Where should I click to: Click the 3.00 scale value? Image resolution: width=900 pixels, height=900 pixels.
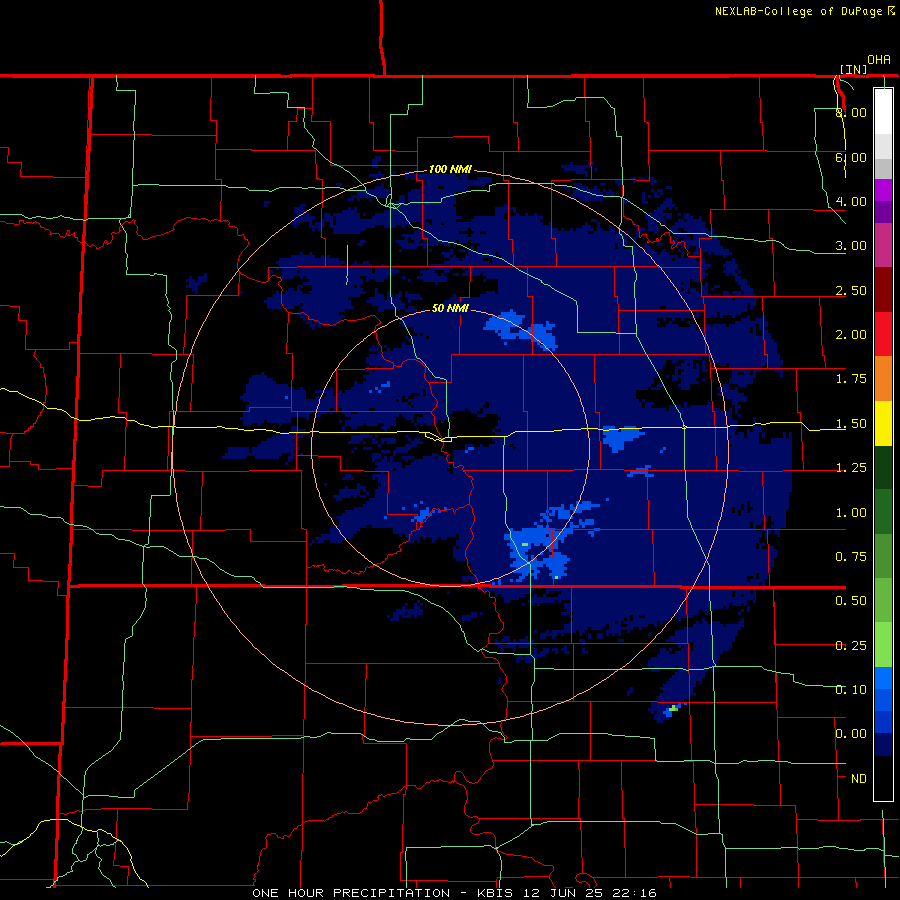pos(851,246)
